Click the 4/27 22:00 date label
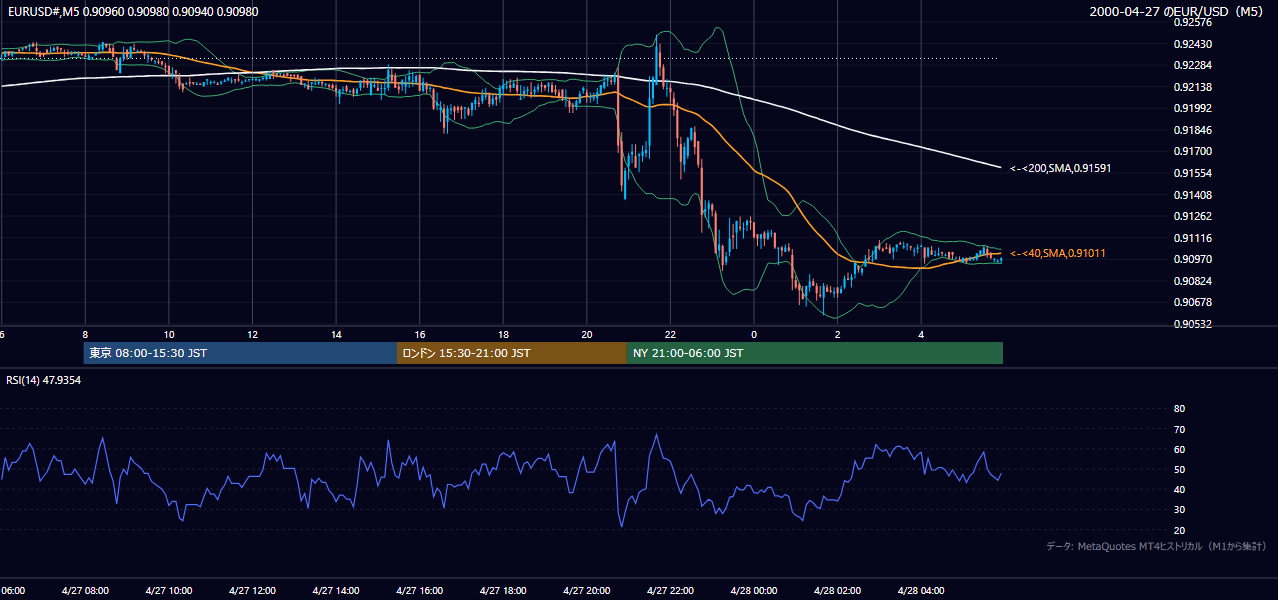 pos(670,590)
